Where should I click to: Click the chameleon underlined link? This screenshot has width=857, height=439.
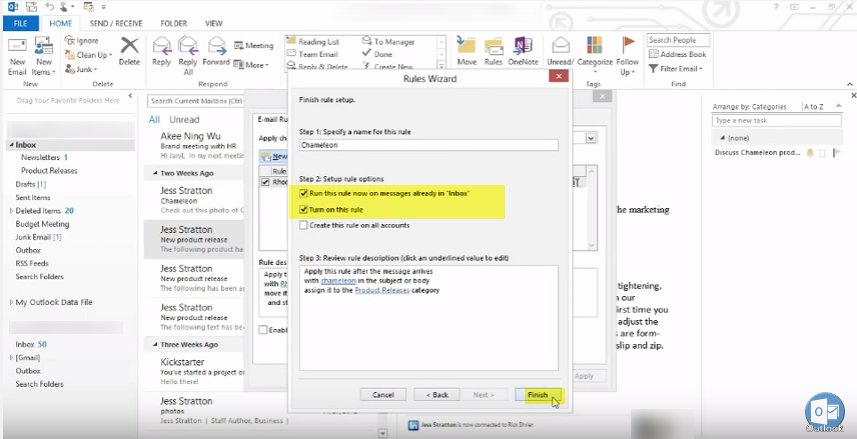pos(338,281)
